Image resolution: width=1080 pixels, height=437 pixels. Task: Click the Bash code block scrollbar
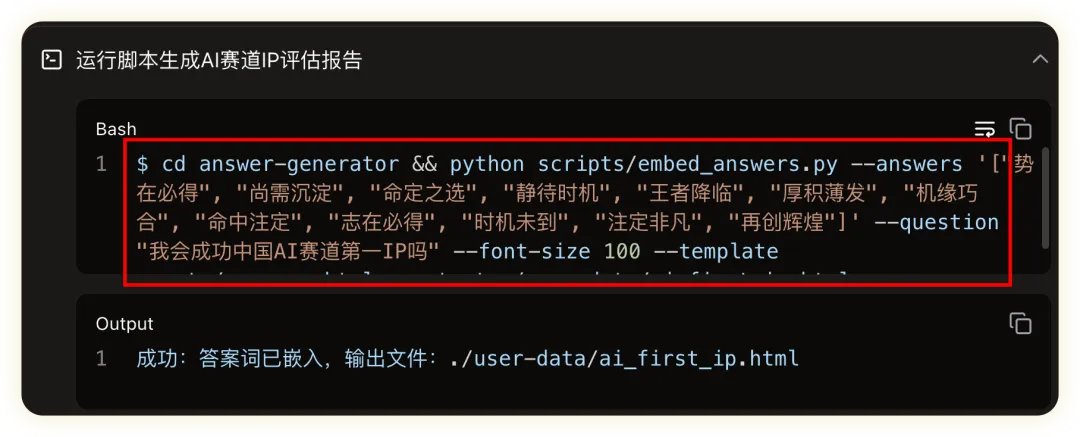[x=1045, y=196]
